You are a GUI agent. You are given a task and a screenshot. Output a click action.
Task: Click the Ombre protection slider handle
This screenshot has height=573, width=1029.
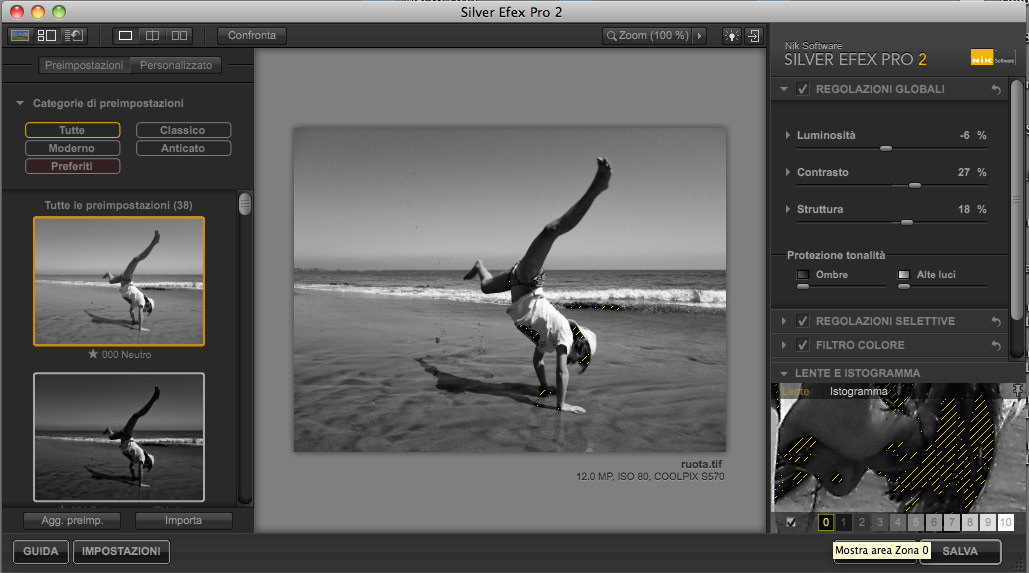tap(803, 287)
